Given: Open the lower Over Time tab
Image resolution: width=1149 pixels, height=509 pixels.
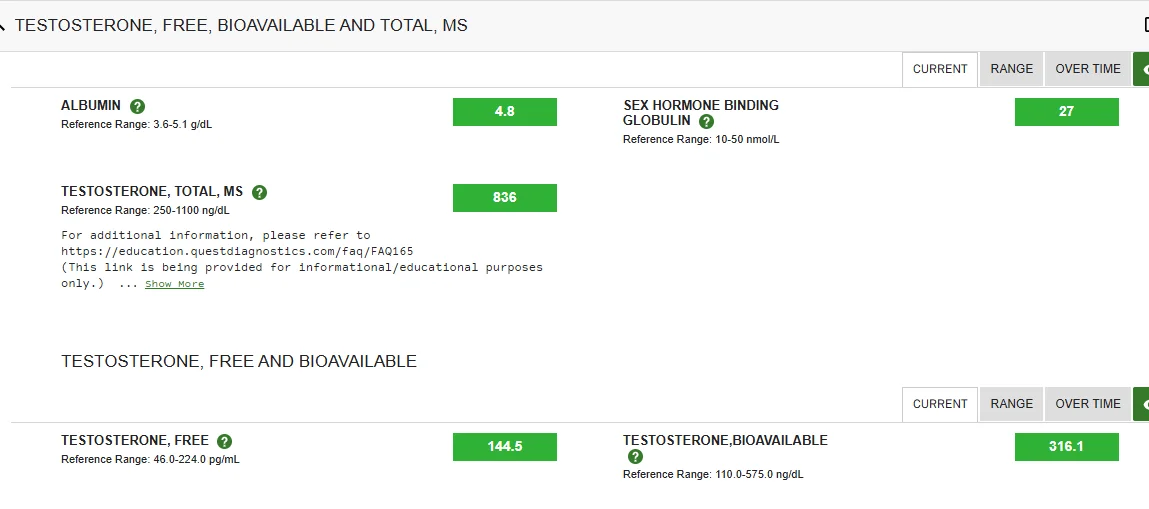Looking at the screenshot, I should click(1088, 404).
